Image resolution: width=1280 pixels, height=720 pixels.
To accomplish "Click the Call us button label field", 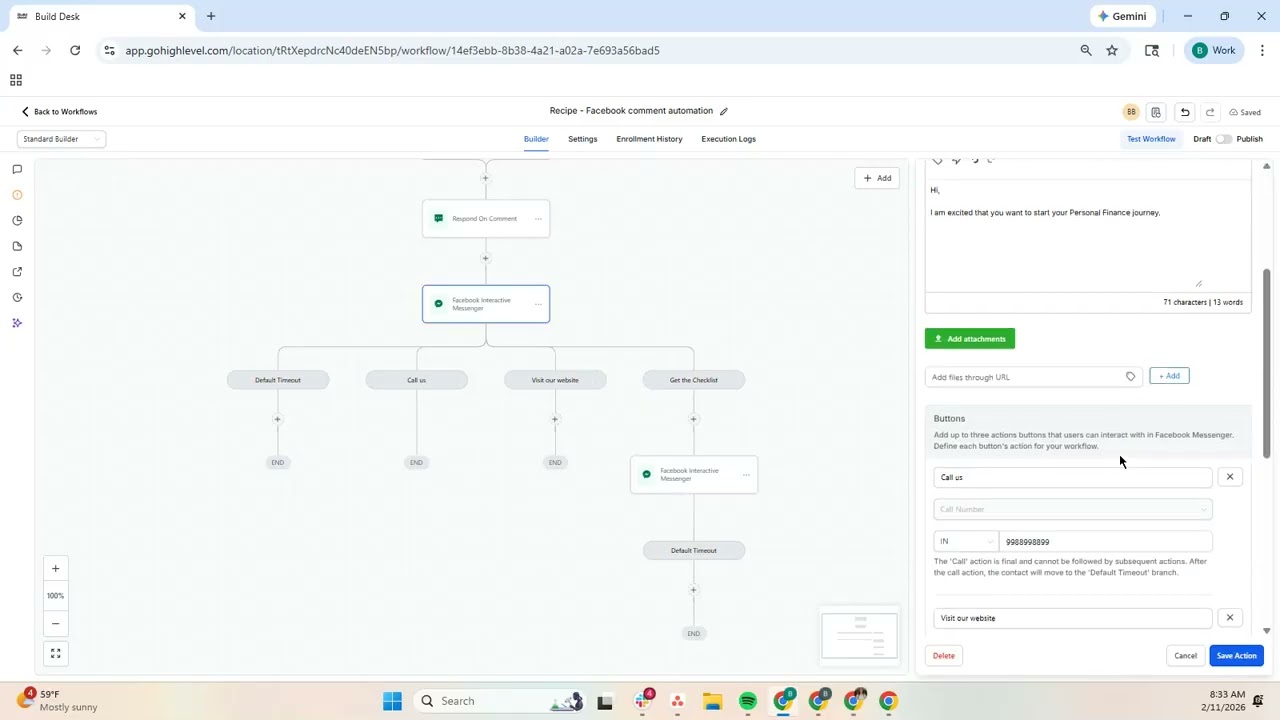I will pos(1073,477).
